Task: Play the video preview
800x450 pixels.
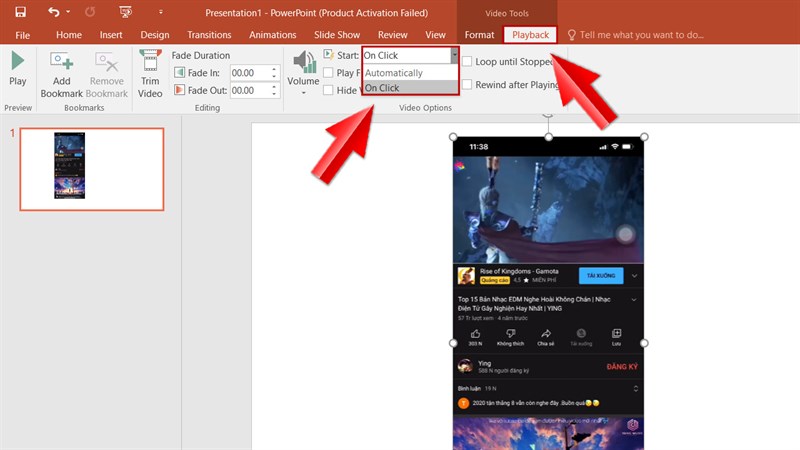Action: (18, 68)
